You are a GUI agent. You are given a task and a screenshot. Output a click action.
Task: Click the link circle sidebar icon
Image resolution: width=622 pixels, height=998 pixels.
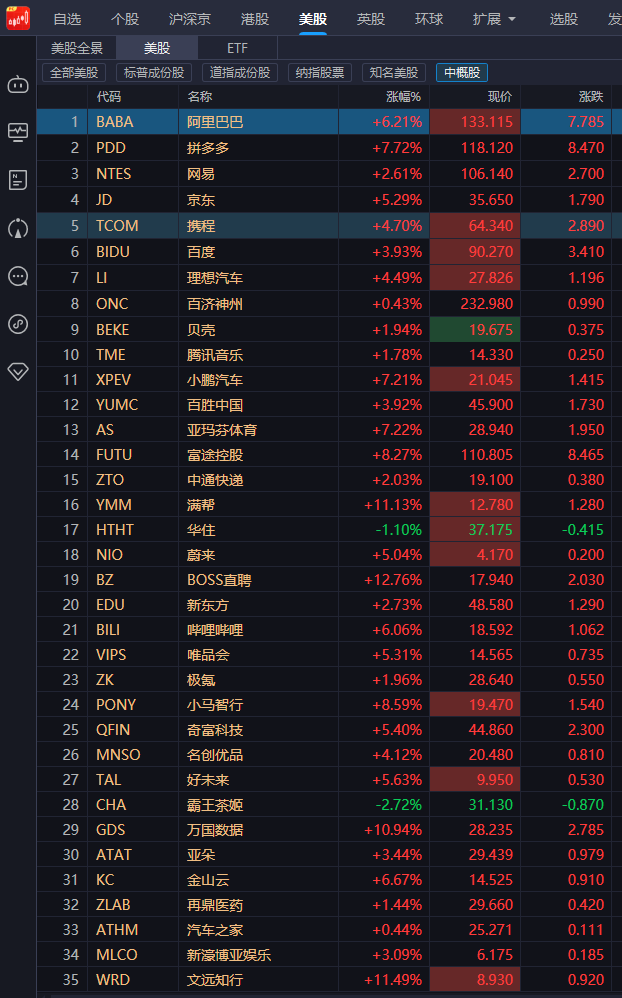18,324
